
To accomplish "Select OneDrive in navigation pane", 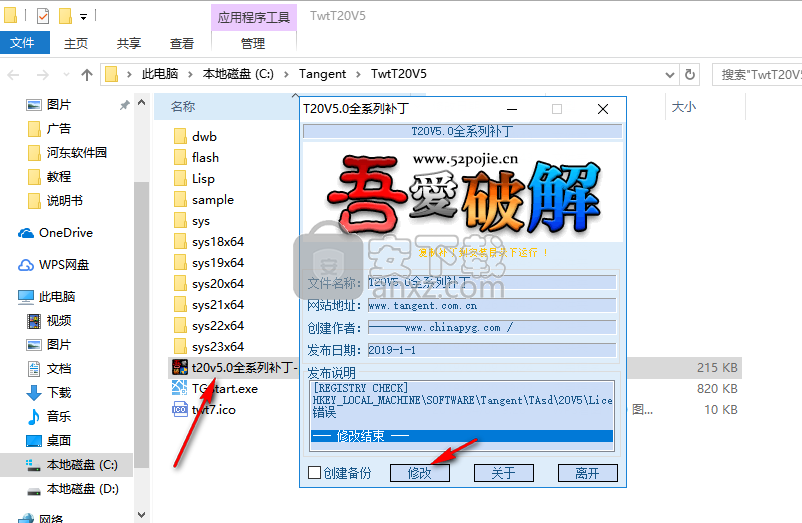I will coord(65,233).
